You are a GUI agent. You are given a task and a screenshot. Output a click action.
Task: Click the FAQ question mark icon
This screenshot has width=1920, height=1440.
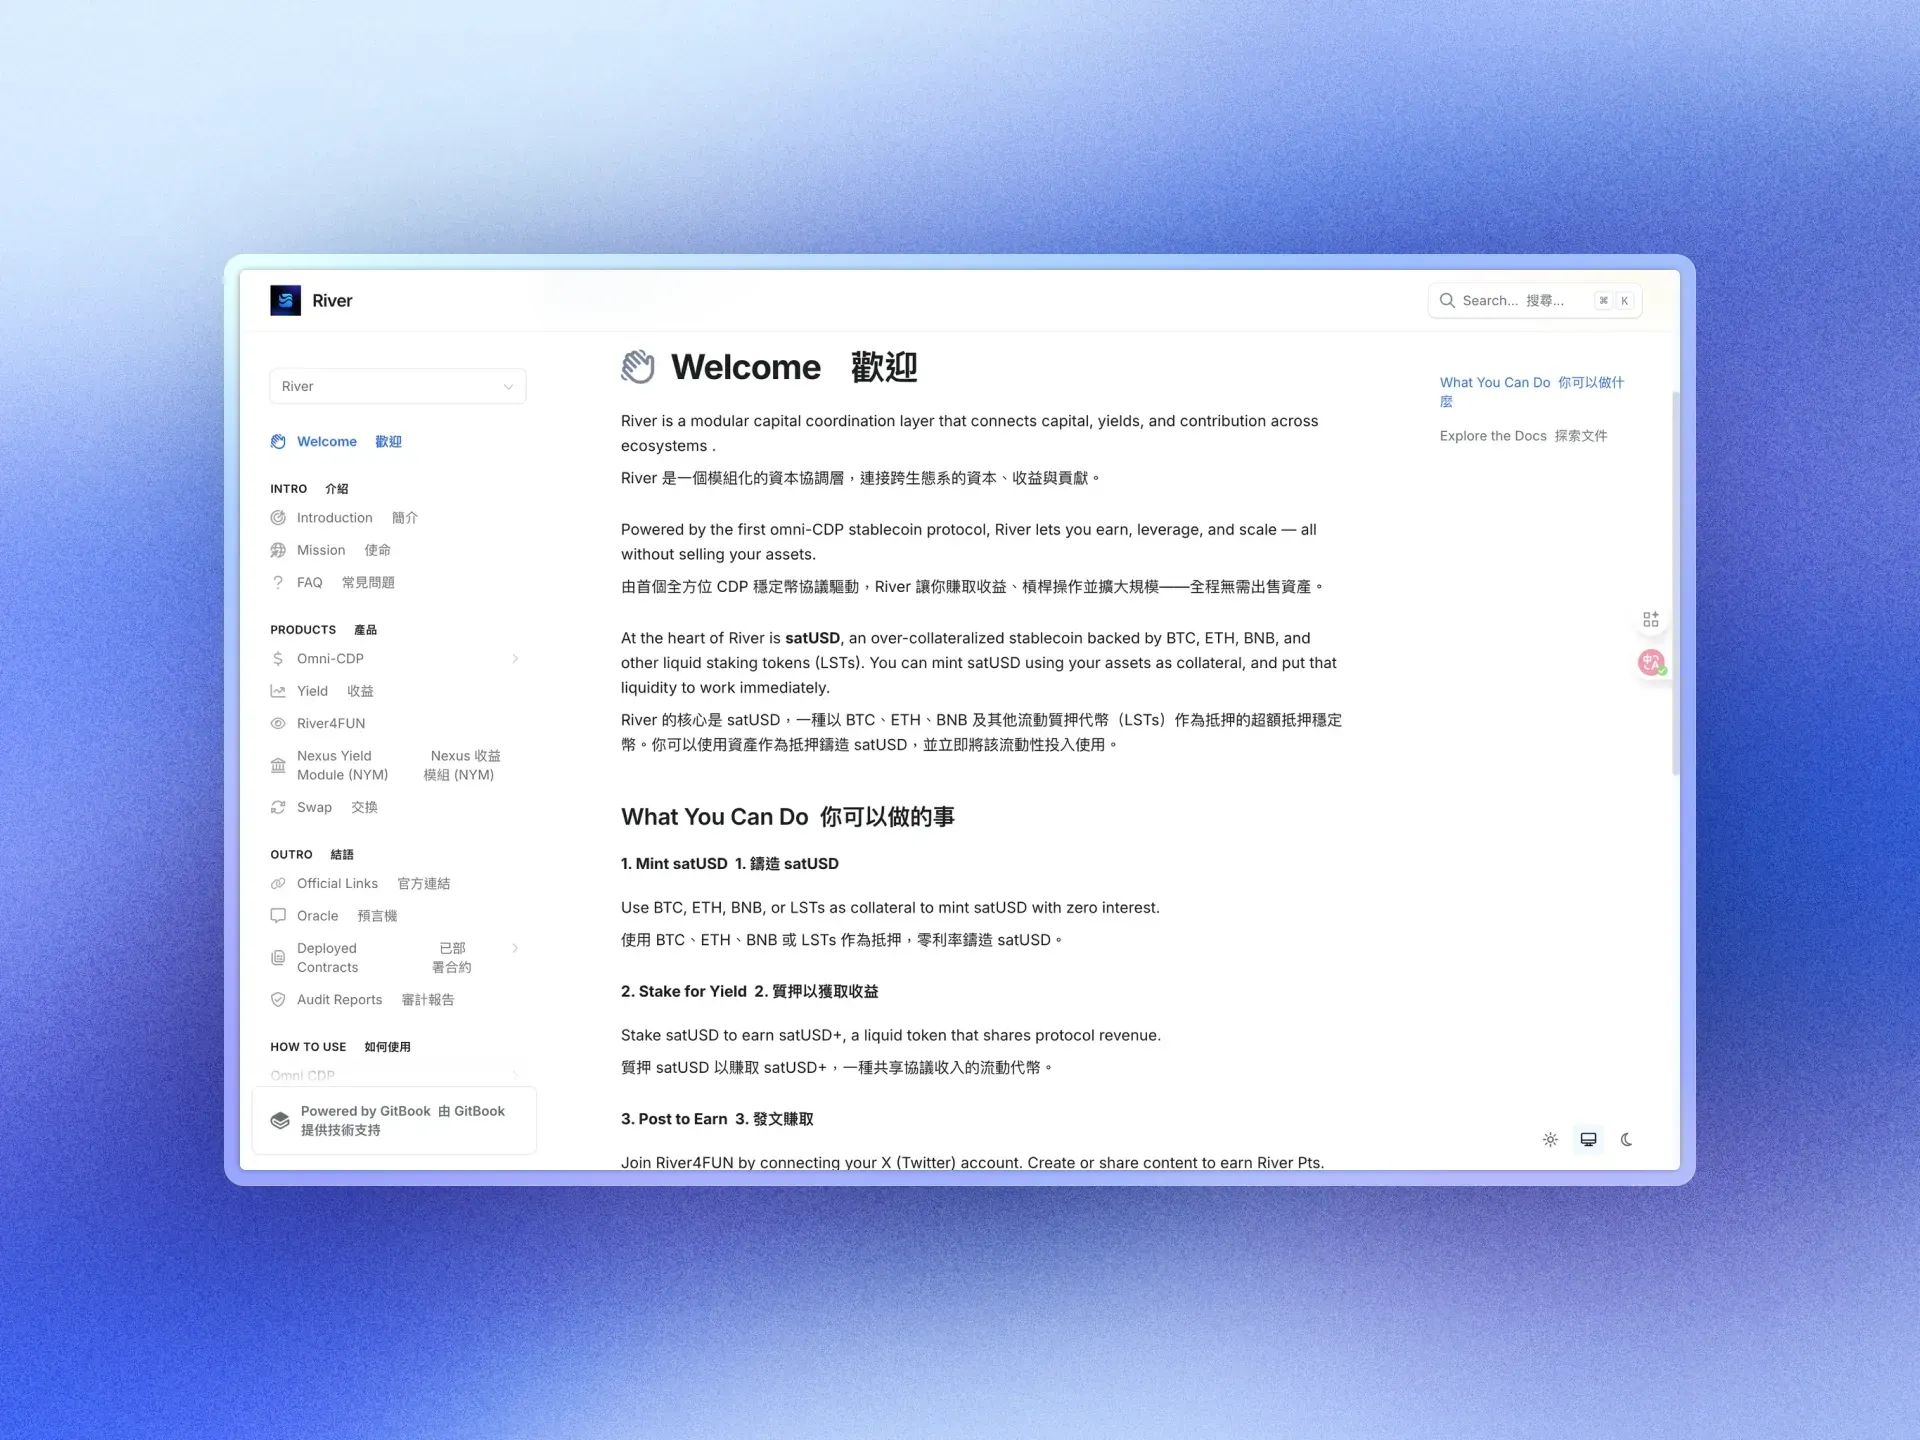[278, 582]
